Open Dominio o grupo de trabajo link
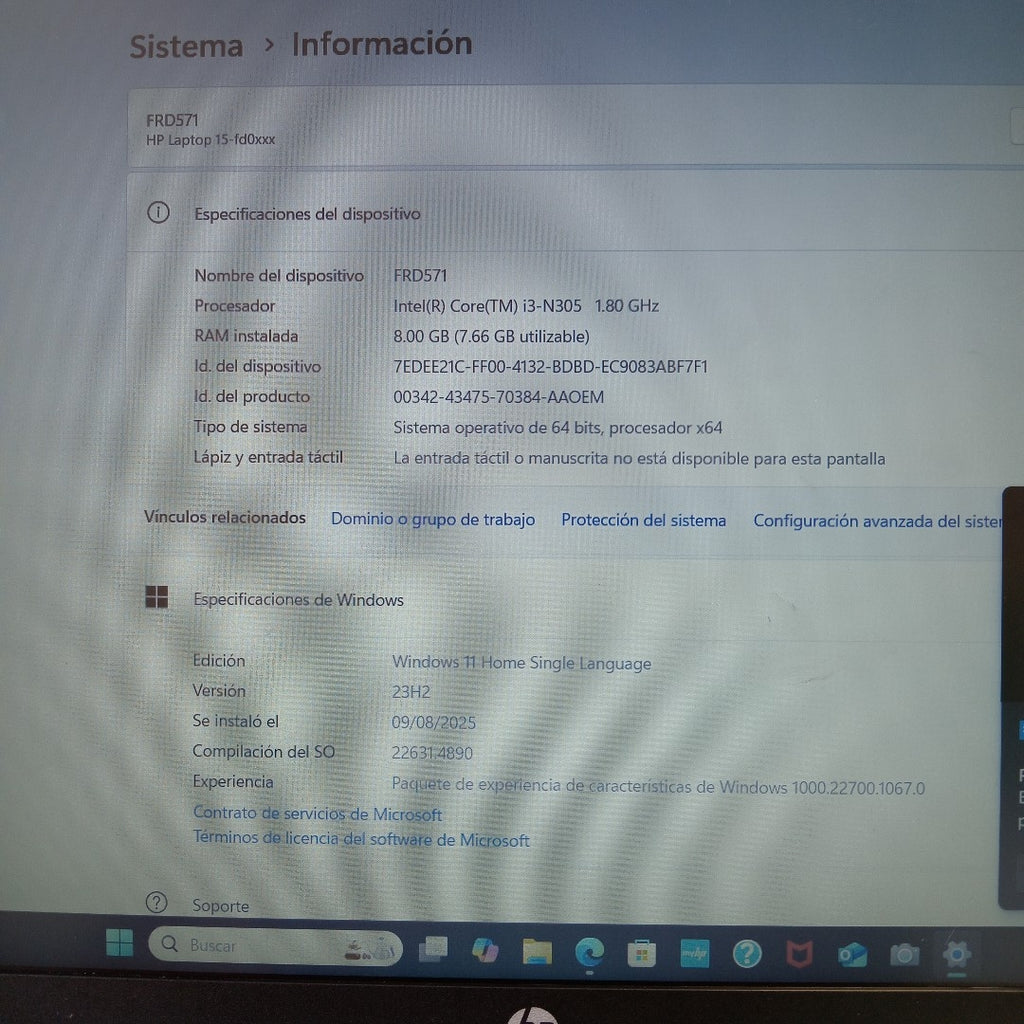 [x=432, y=520]
